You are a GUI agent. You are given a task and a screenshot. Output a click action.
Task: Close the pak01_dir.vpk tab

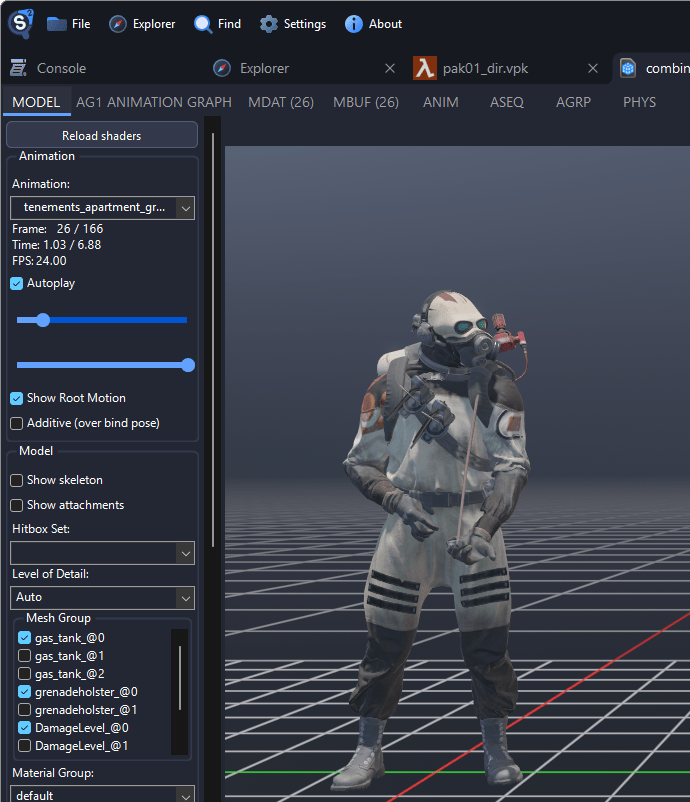point(593,68)
